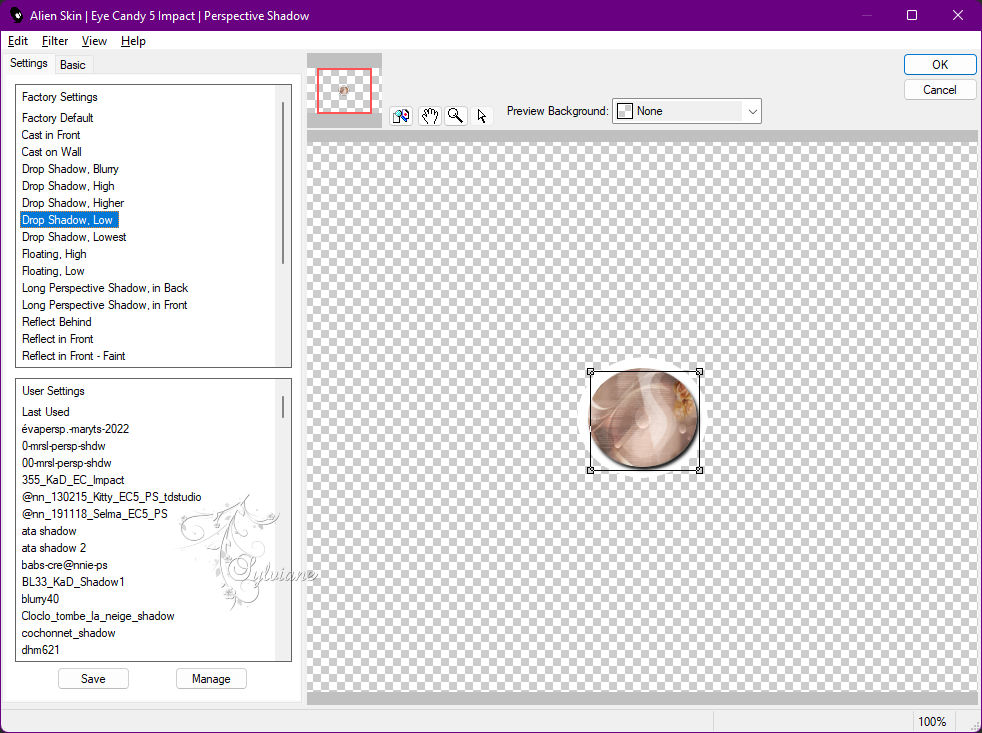Select 00-mrsl-persp-shdw user setting
This screenshot has height=733, width=982.
(66, 462)
